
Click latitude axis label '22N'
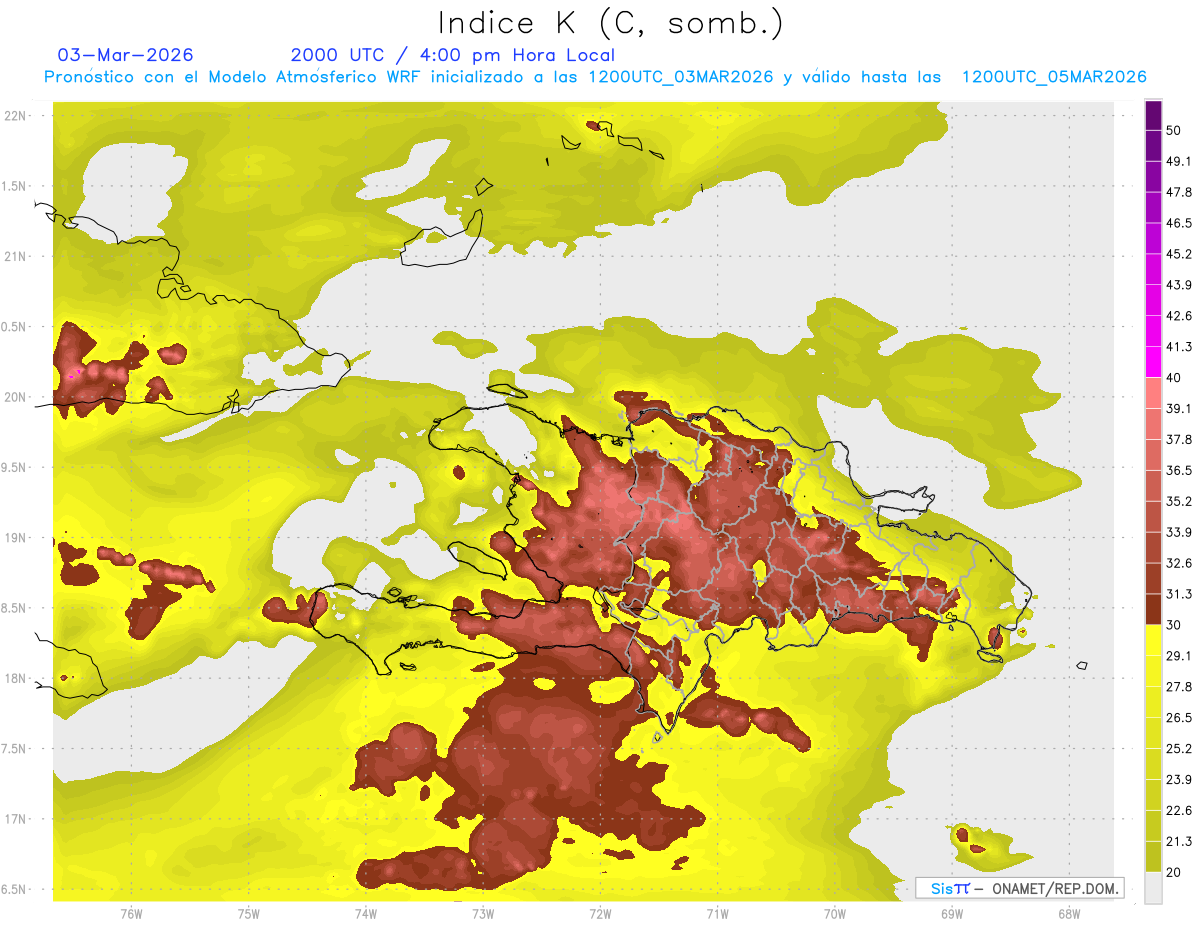[x=15, y=115]
